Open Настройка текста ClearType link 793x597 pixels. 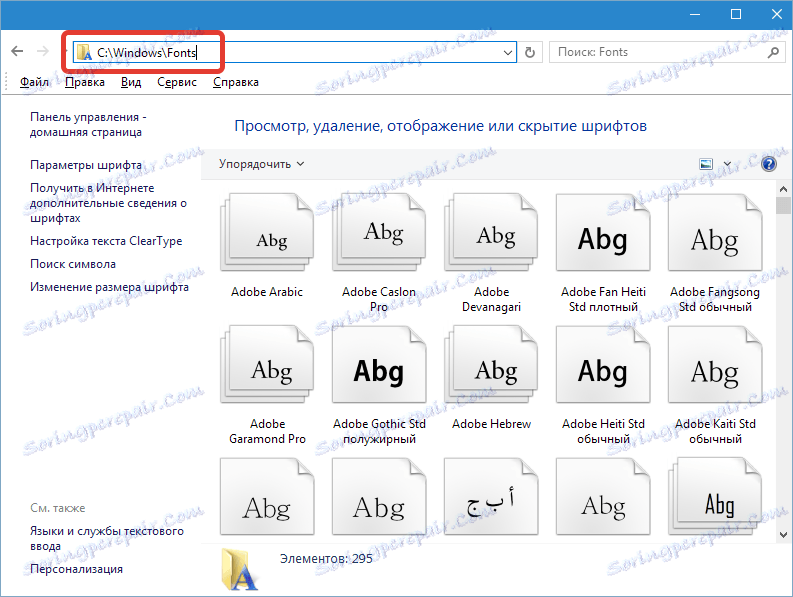point(106,241)
